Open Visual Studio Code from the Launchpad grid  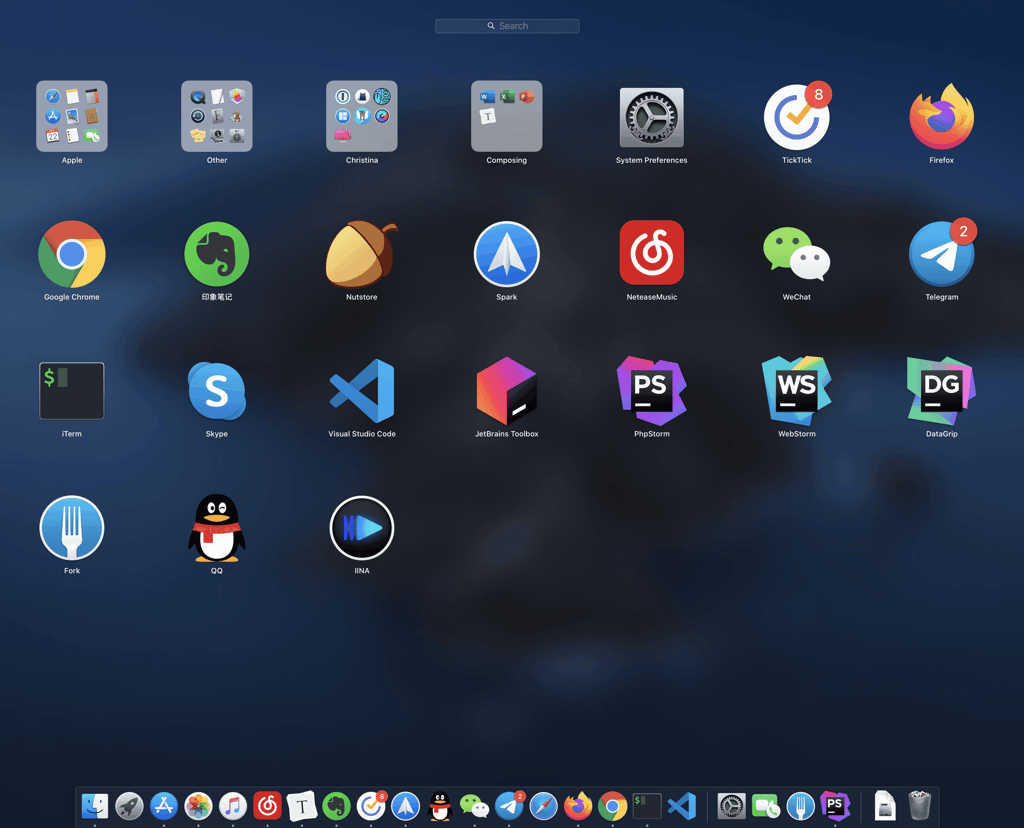362,390
